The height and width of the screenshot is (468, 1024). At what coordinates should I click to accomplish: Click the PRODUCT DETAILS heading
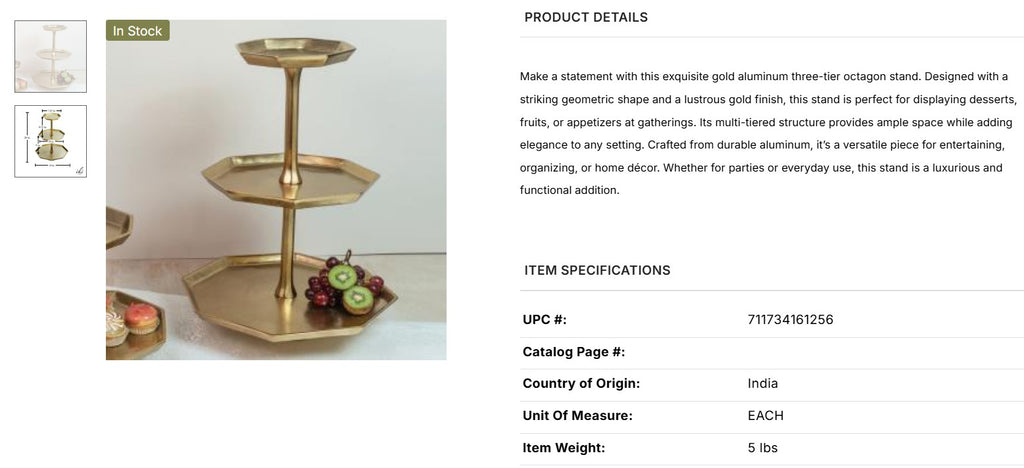click(586, 17)
